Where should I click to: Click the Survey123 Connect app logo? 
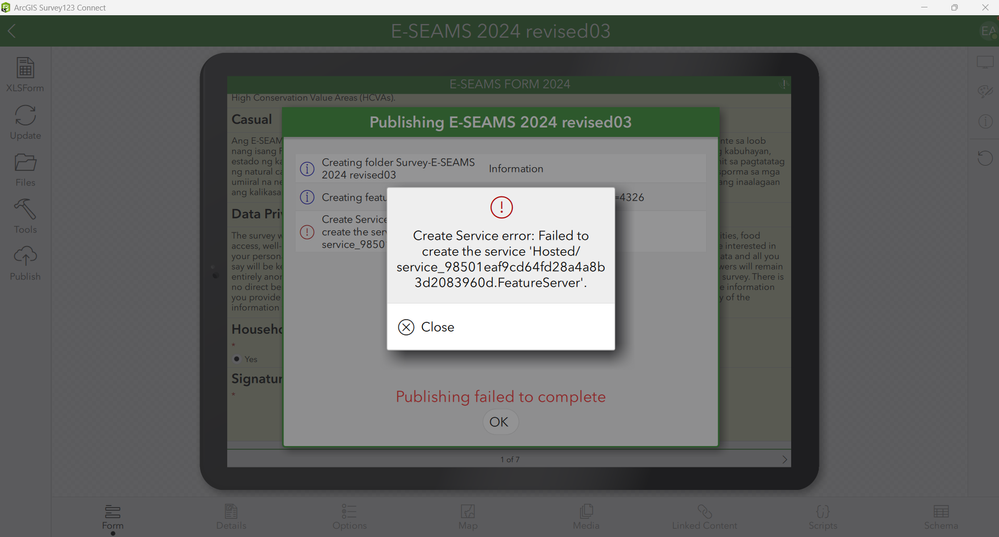pos(6,8)
